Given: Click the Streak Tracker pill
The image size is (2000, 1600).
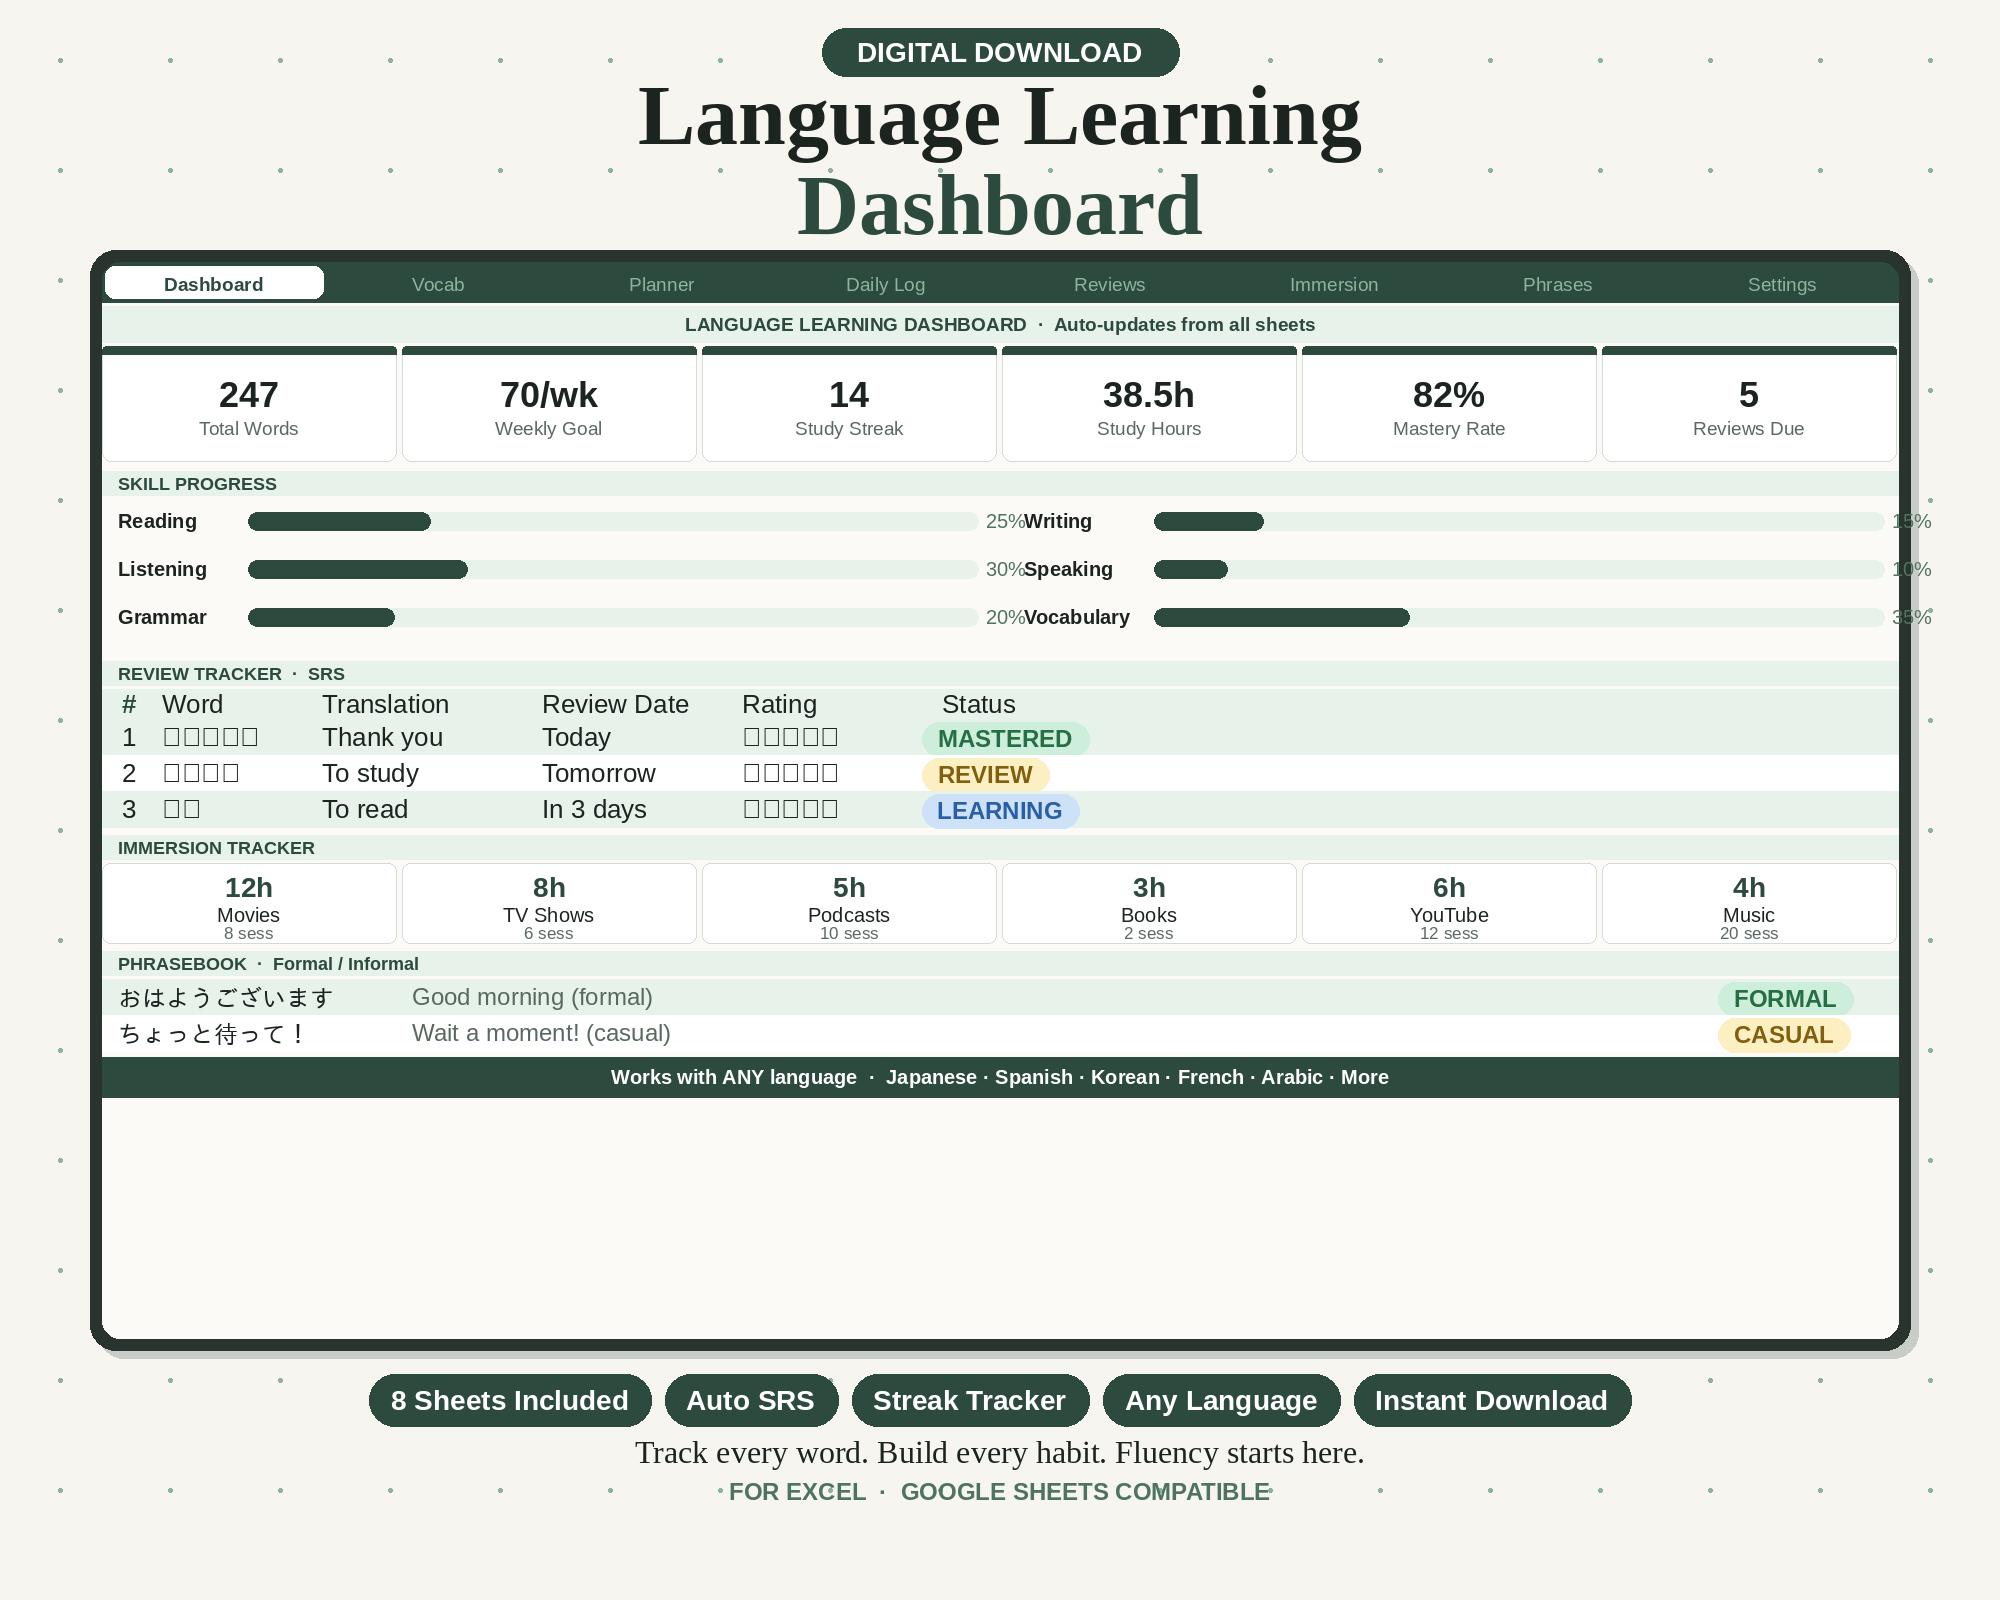Looking at the screenshot, I should tap(970, 1400).
